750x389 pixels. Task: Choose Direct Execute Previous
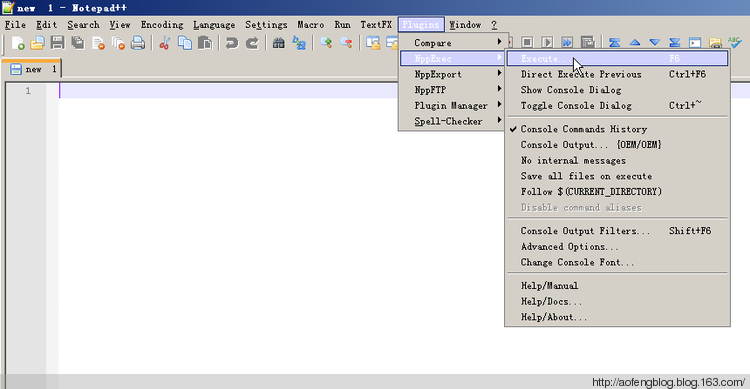pyautogui.click(x=617, y=75)
